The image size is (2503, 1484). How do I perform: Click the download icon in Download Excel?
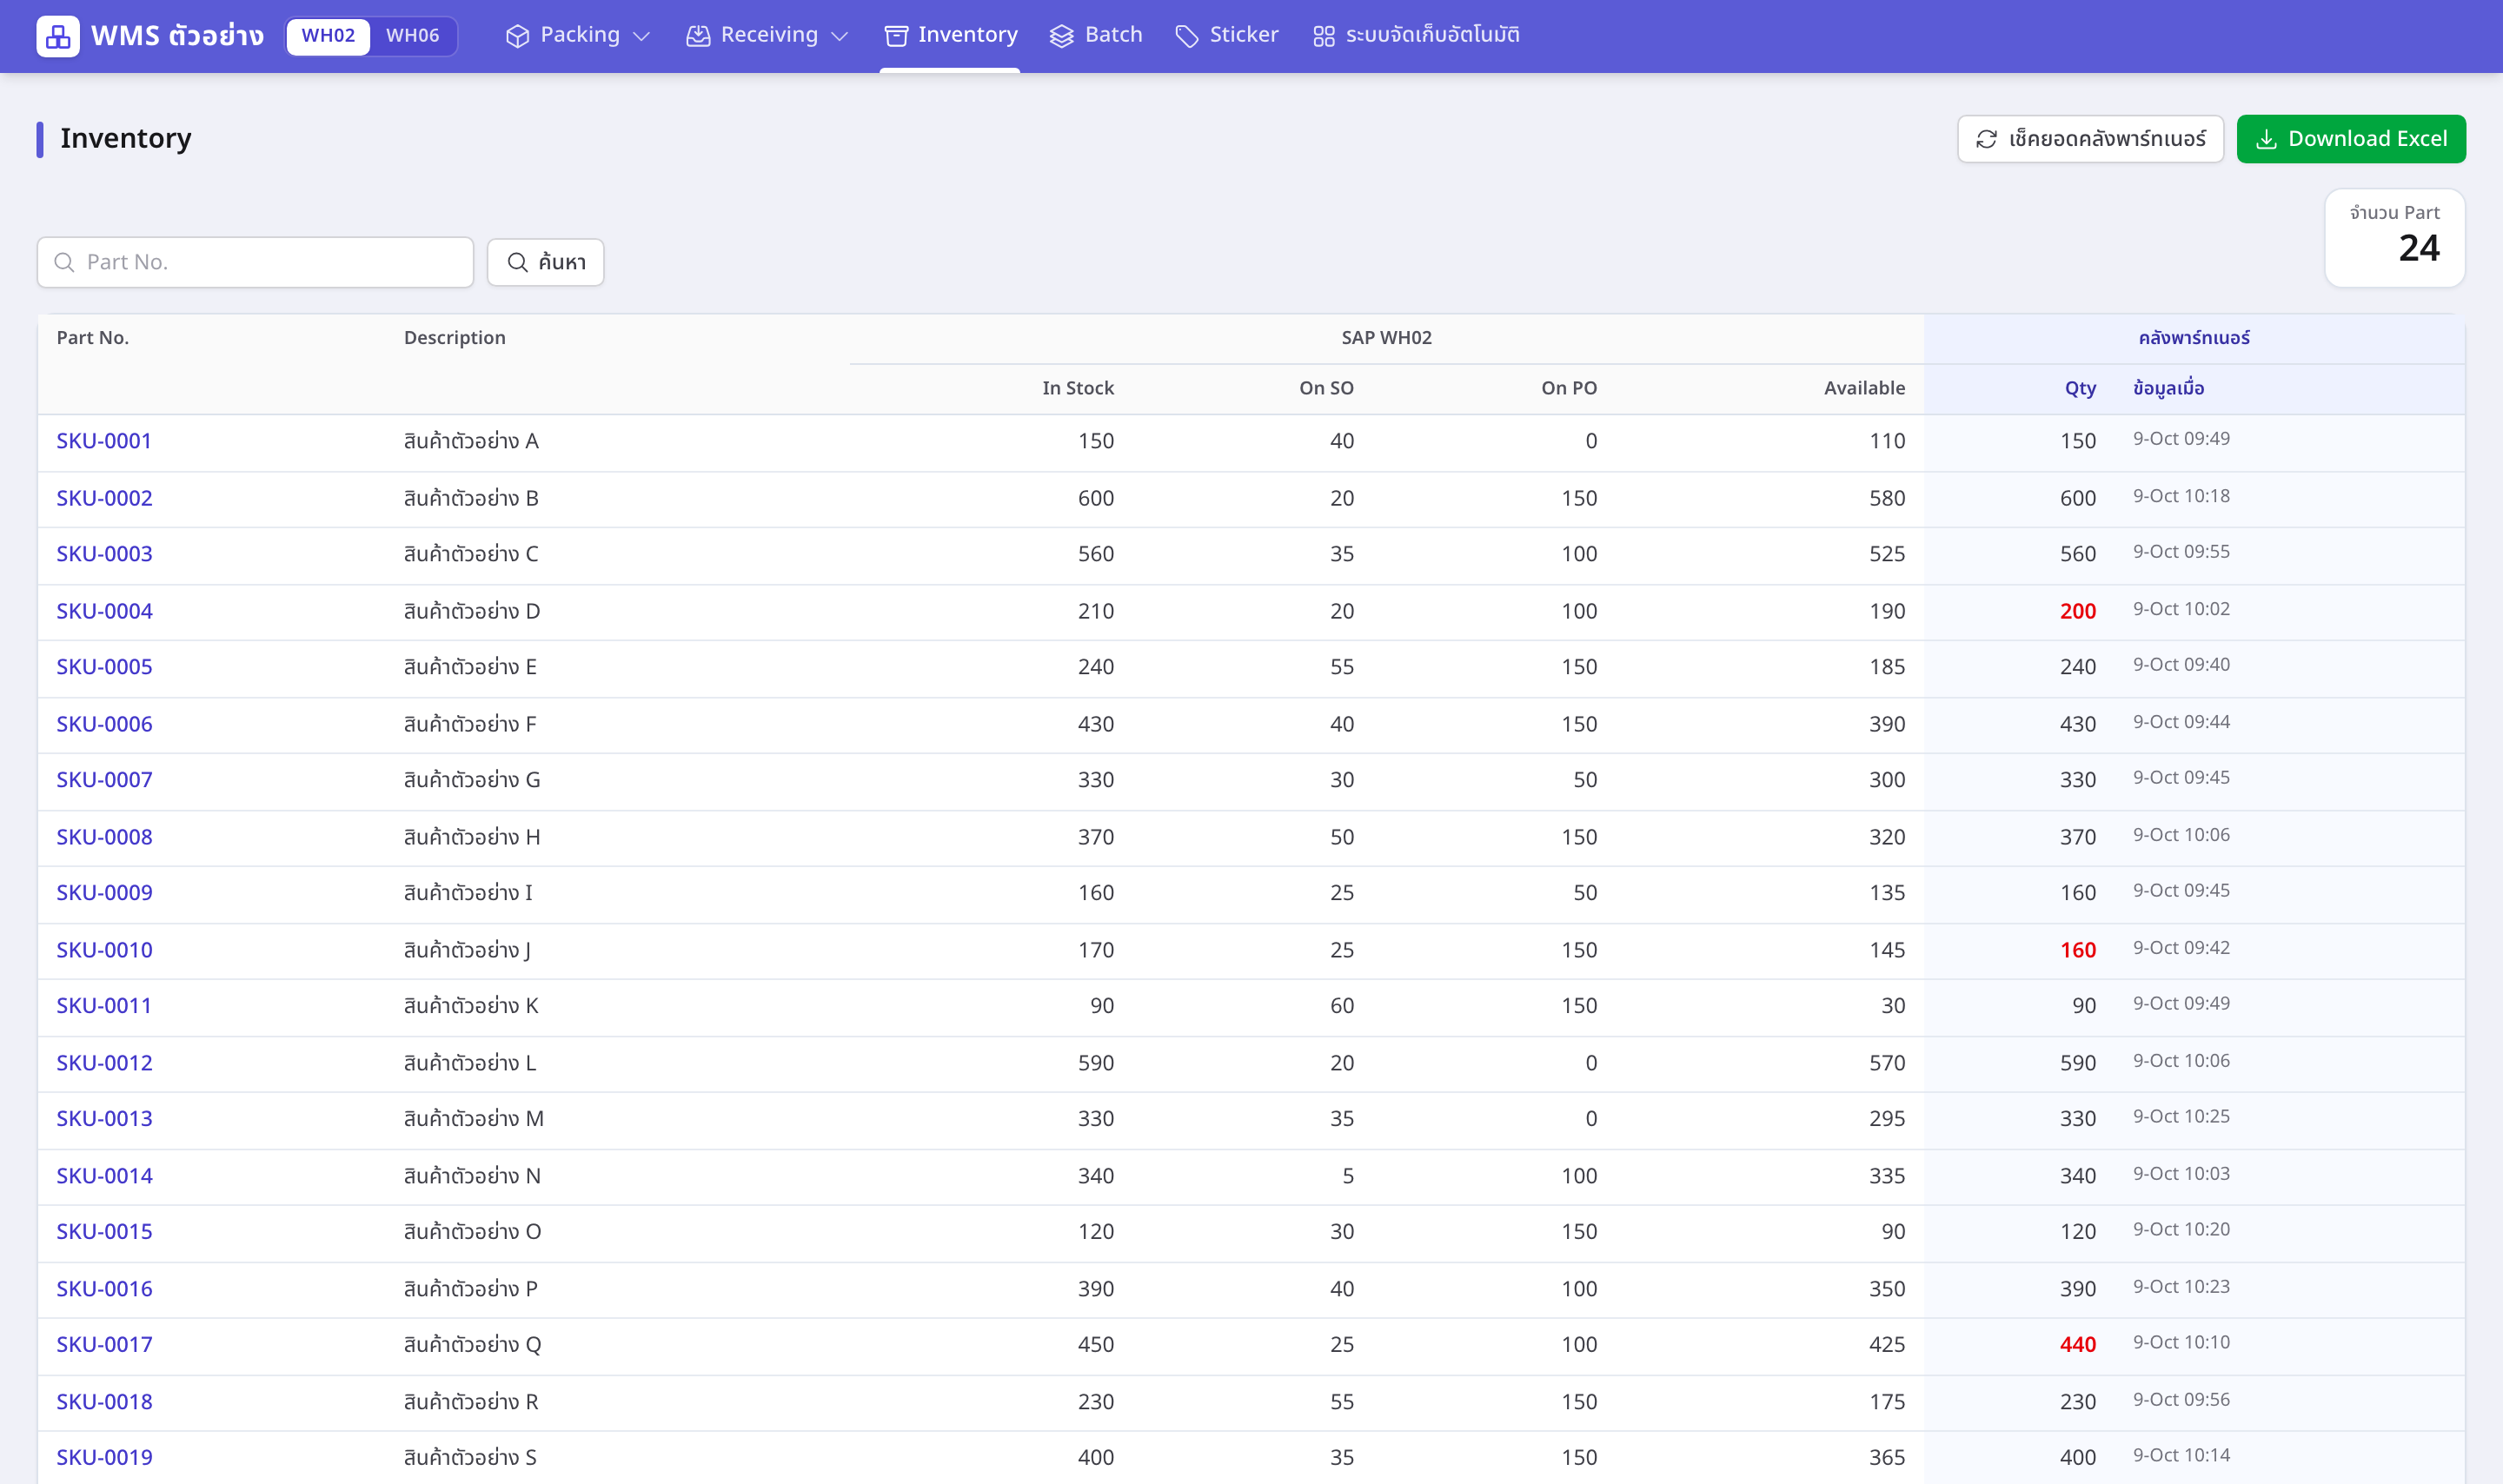point(2267,139)
